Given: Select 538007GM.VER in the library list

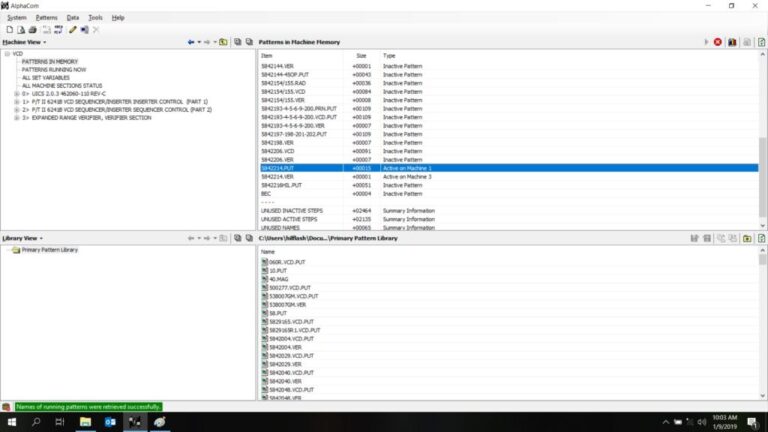Looking at the screenshot, I should point(287,305).
